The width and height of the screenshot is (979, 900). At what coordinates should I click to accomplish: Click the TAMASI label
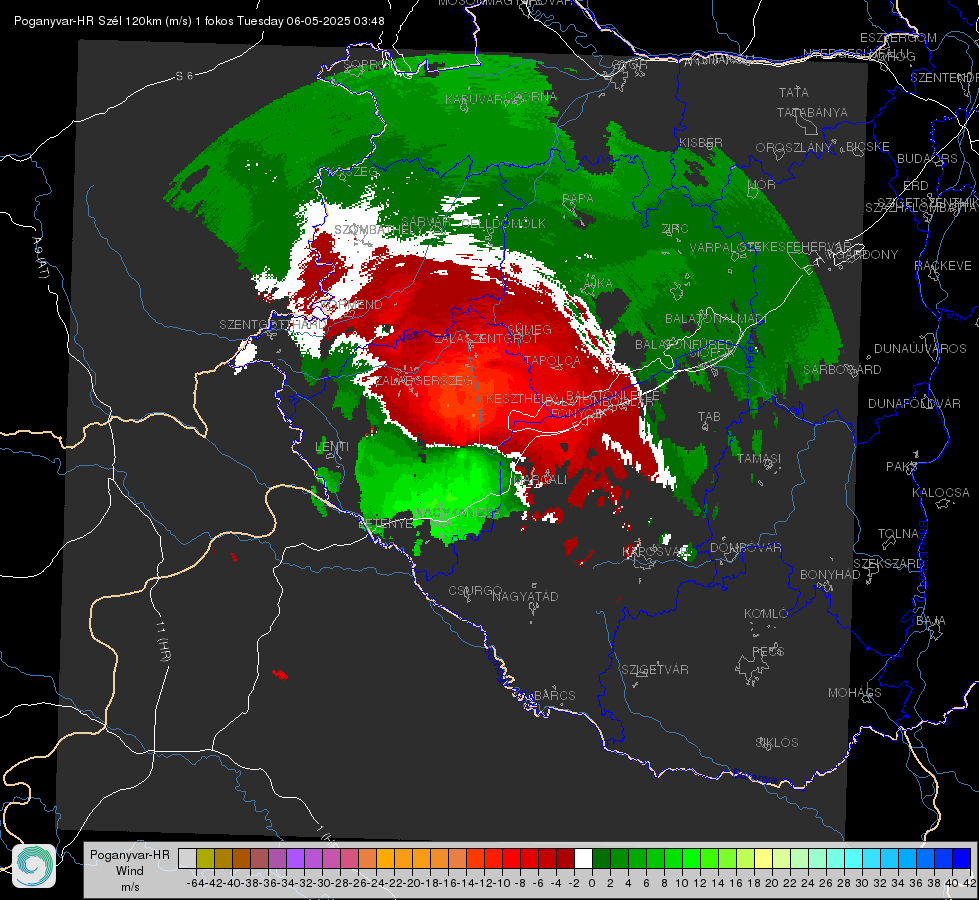(x=759, y=458)
